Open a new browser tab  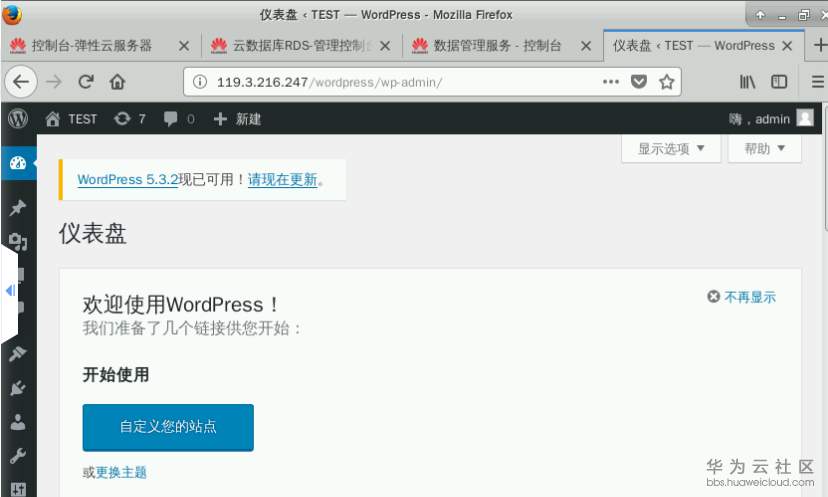click(820, 45)
